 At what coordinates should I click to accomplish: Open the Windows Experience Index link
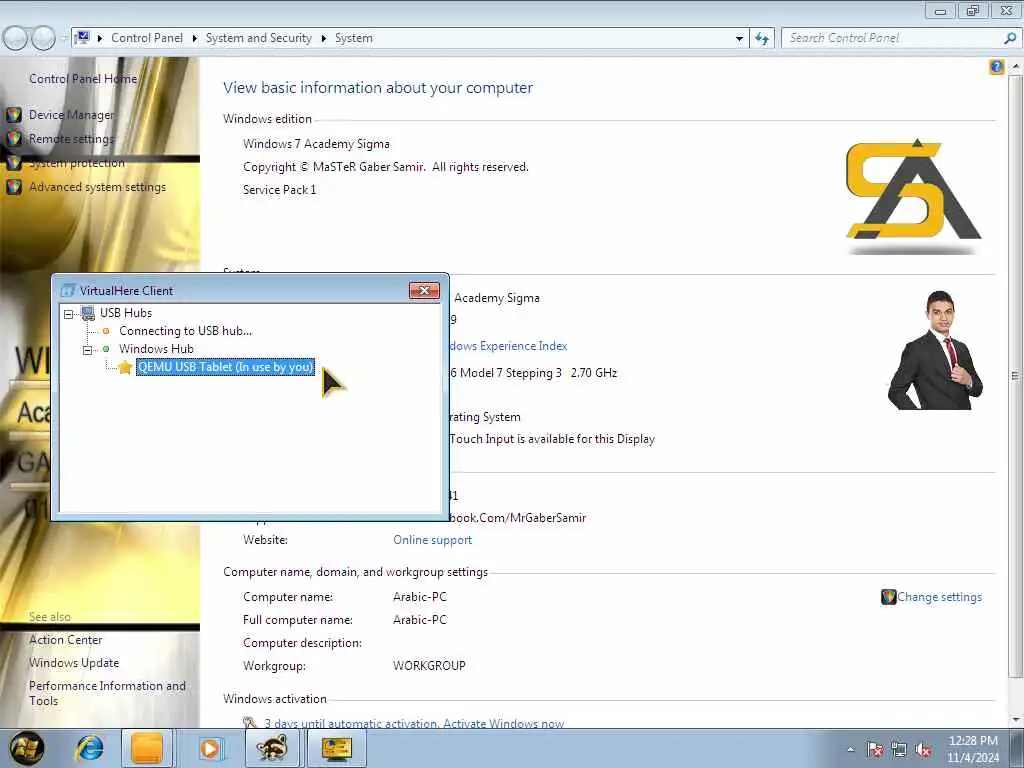(507, 346)
